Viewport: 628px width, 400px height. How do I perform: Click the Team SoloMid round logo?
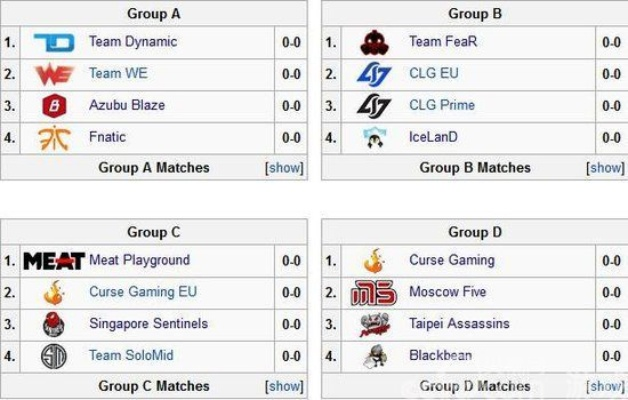coord(54,356)
